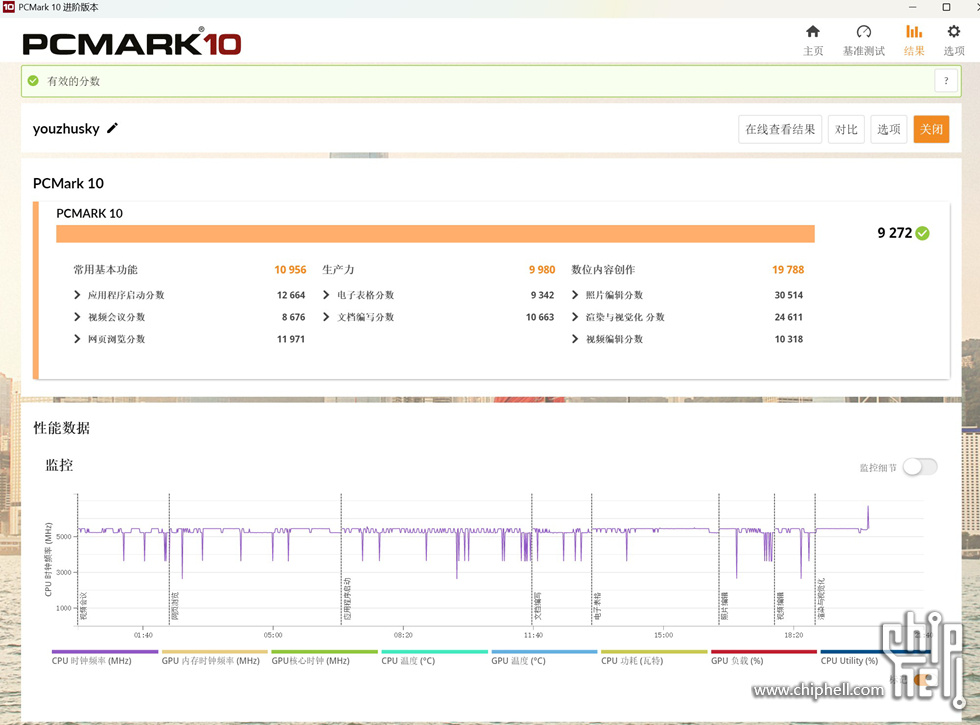980x725 pixels.
Task: Select the 结果 bar chart icon
Action: click(x=914, y=31)
